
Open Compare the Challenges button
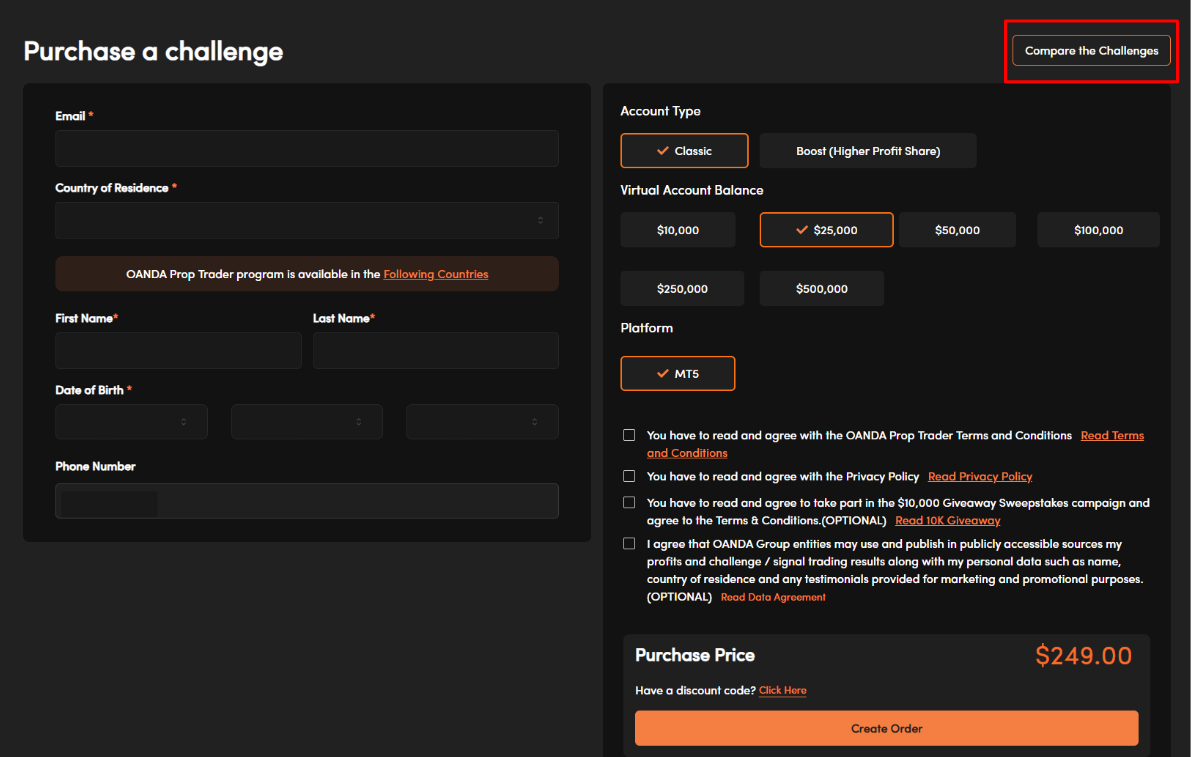pos(1091,51)
